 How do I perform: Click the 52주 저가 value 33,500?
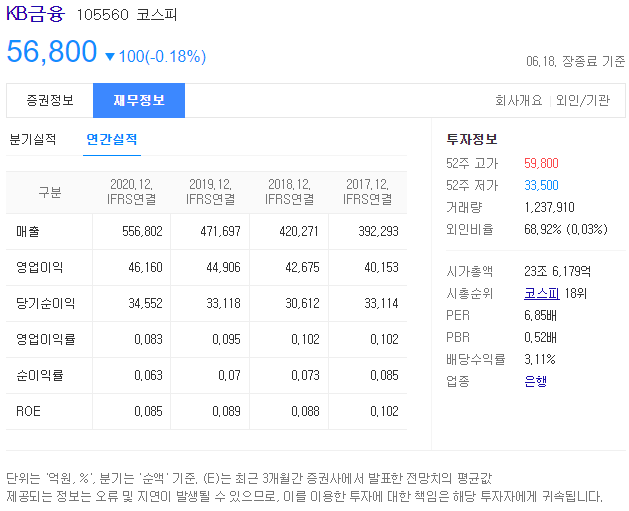[x=542, y=185]
